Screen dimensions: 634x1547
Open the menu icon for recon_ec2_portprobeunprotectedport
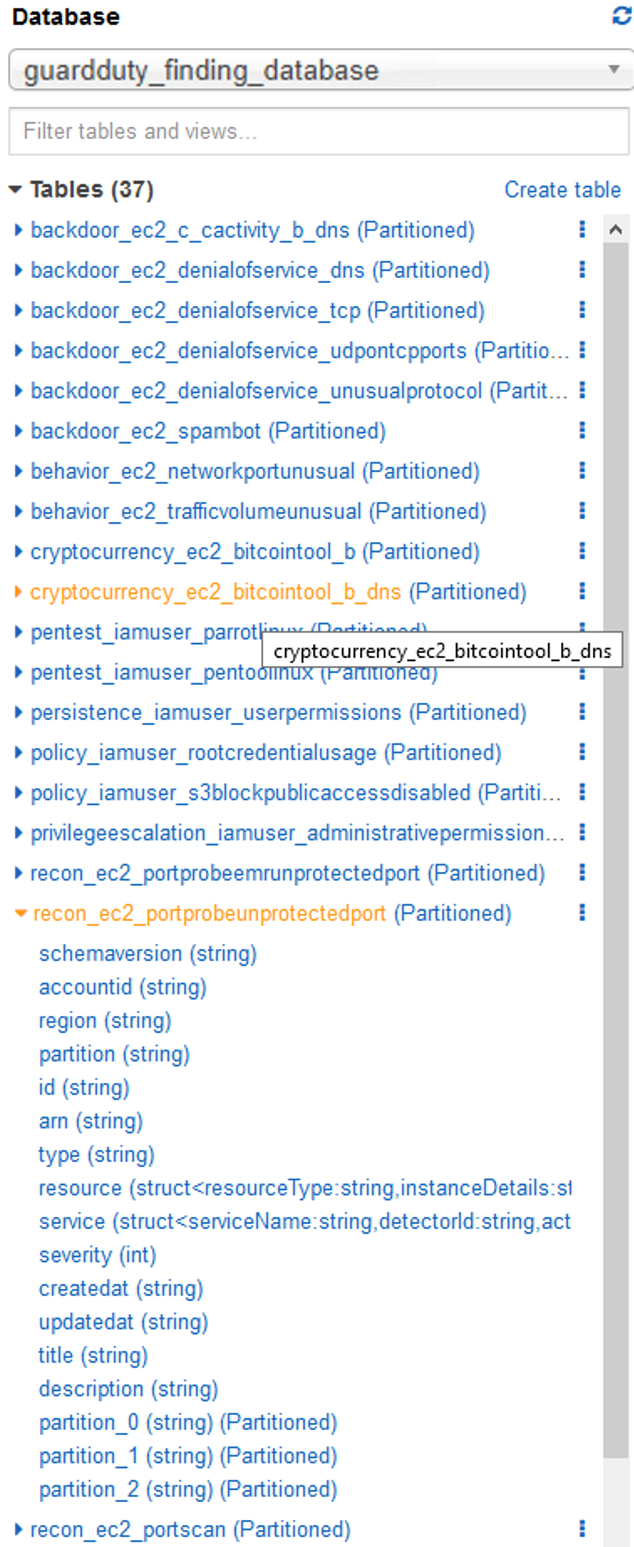(x=583, y=913)
